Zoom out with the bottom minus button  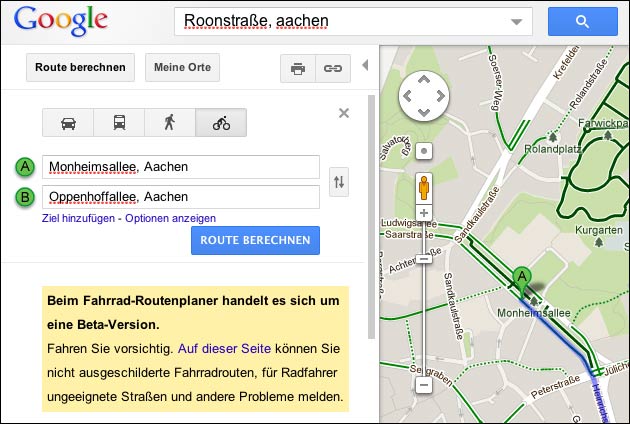tap(424, 385)
